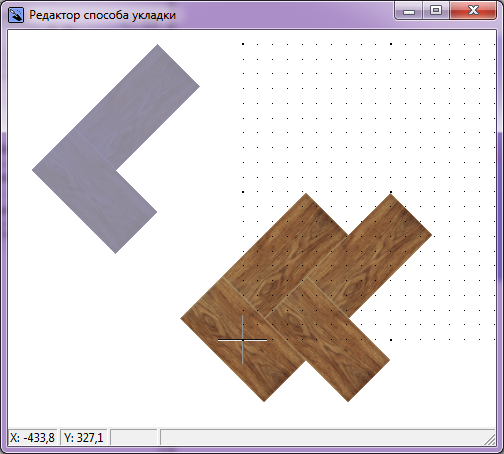Click the crosshair origin marker on the wooden tile
The image size is (504, 454).
point(243,340)
